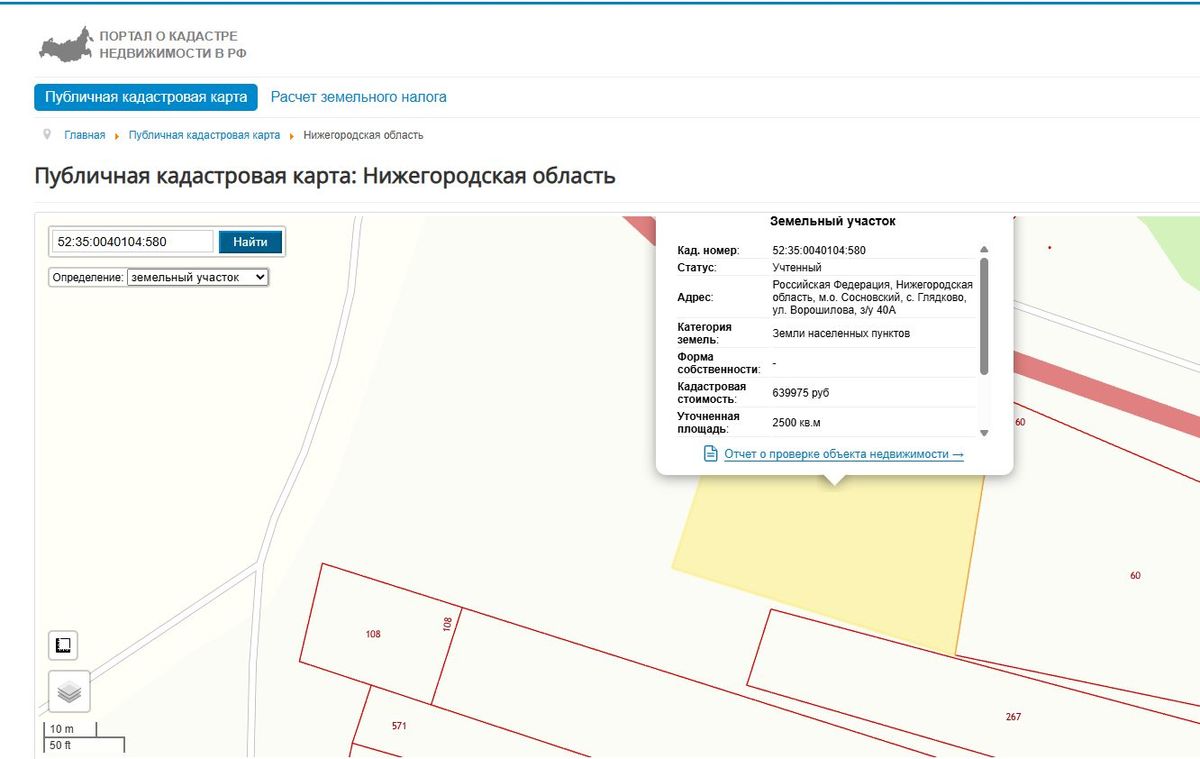Click Земли населенных пунктов category value
Image resolution: width=1200 pixels, height=759 pixels.
pyautogui.click(x=841, y=333)
